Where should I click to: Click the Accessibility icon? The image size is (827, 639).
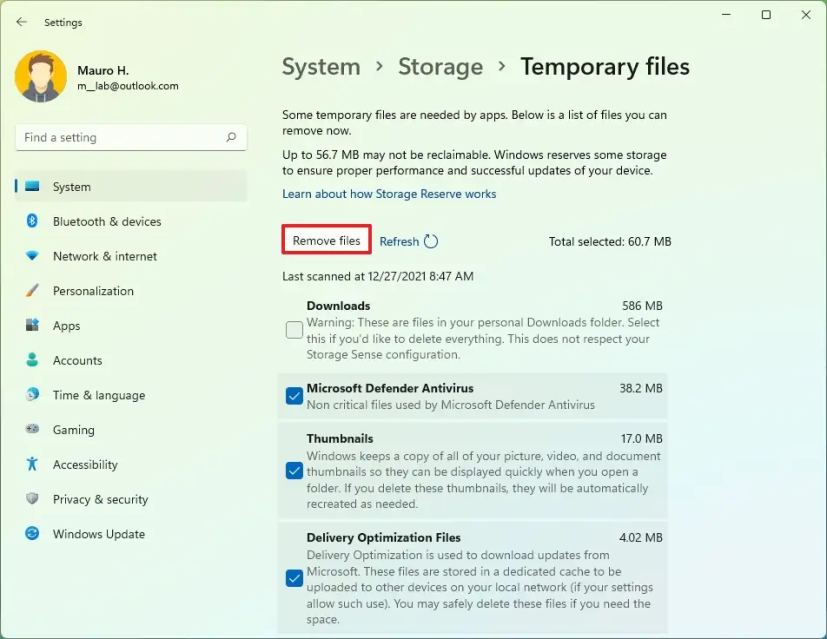coord(33,464)
